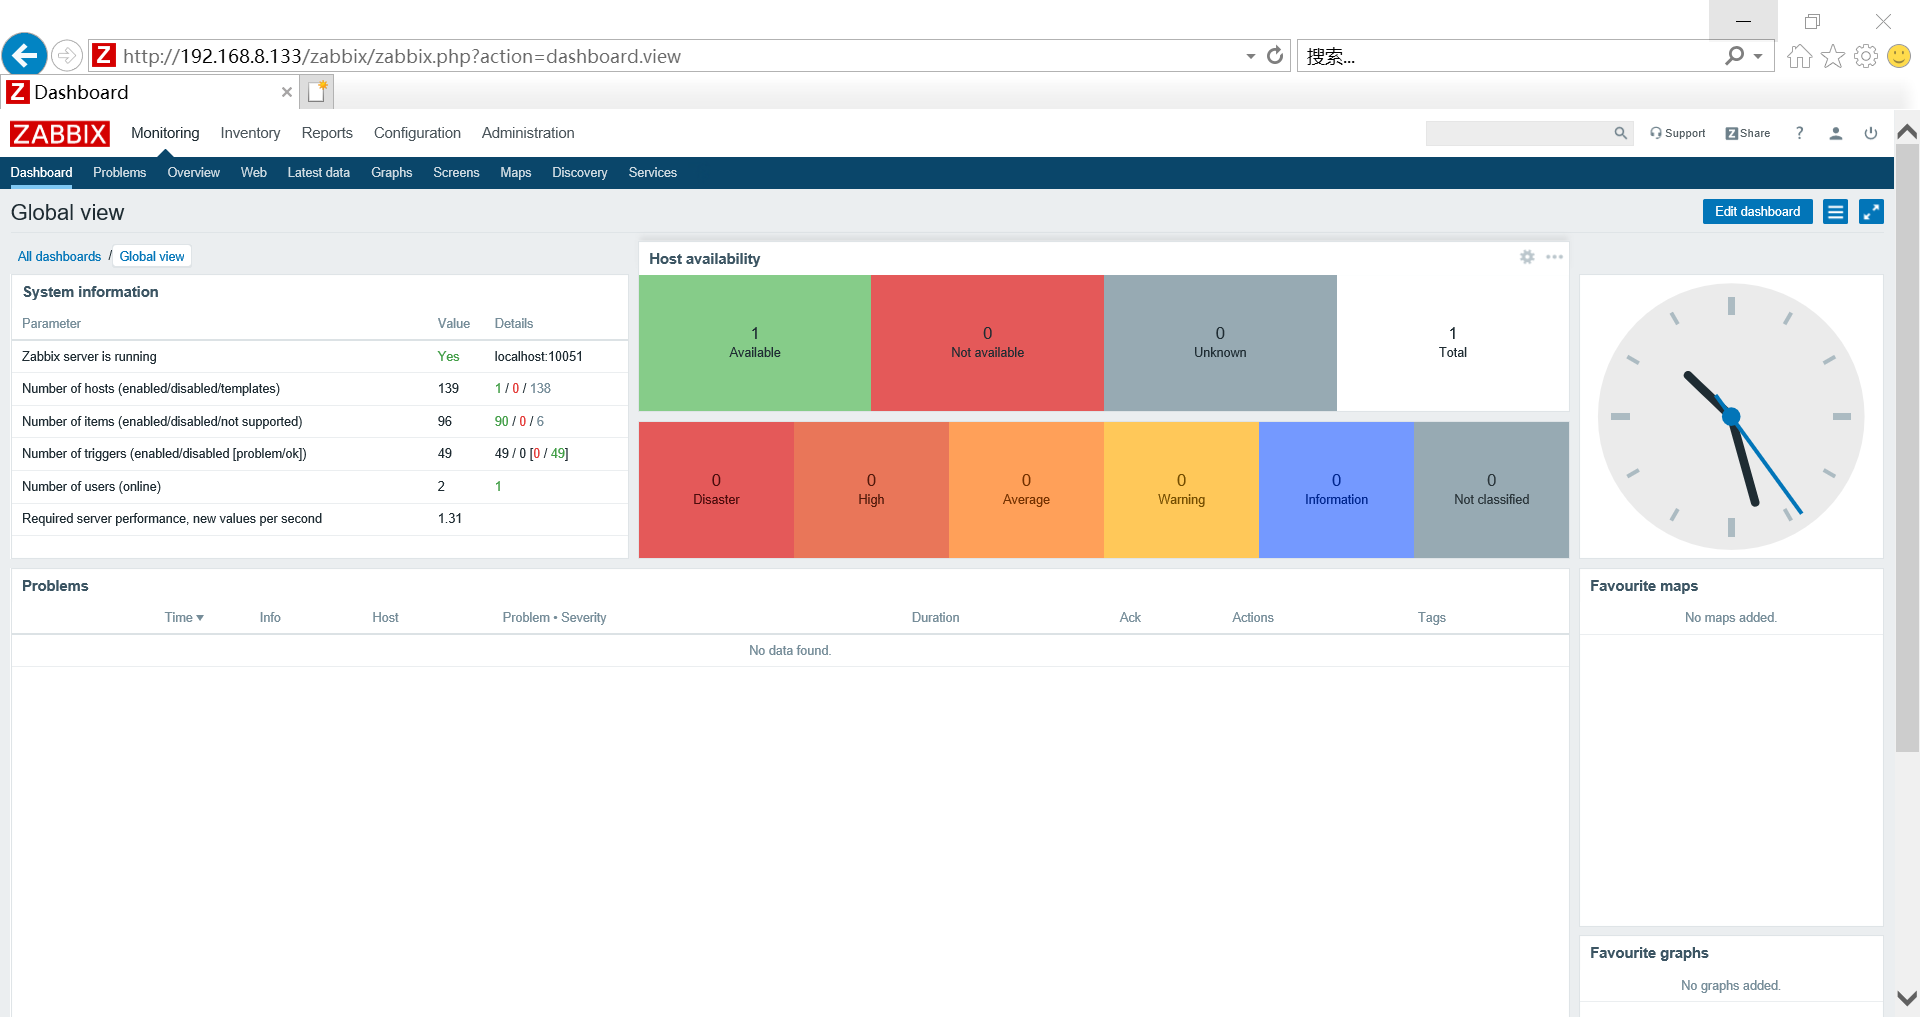
Task: Close the Dashboard browser tab
Action: pyautogui.click(x=287, y=92)
